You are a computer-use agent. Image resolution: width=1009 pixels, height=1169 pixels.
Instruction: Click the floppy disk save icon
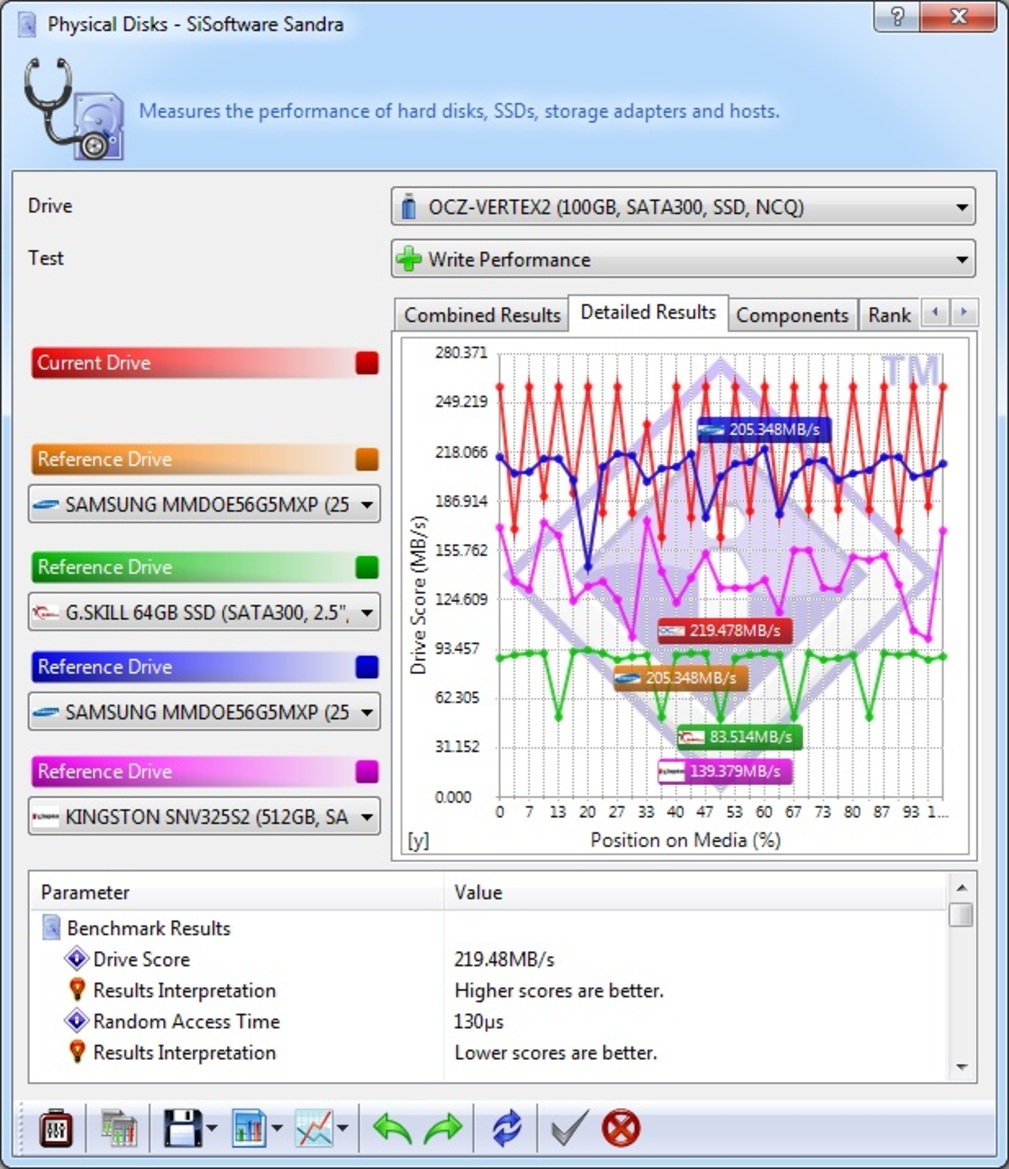click(183, 1128)
